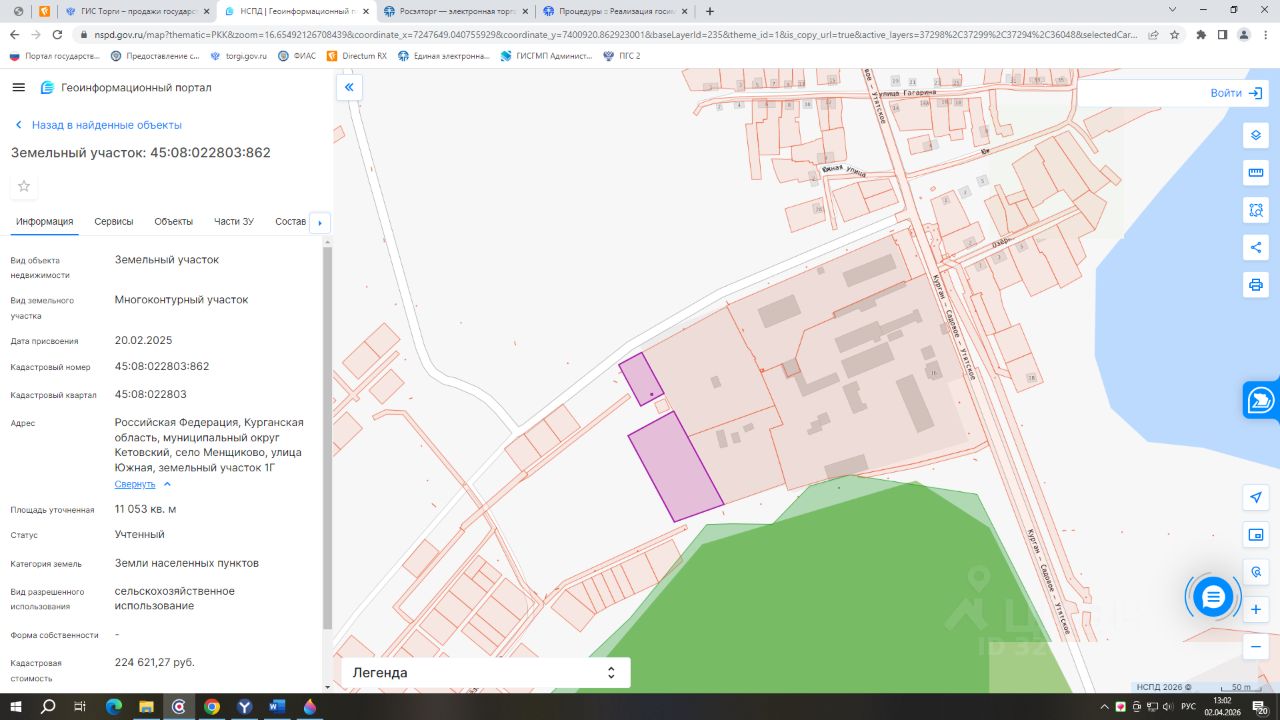Screen dimensions: 1280x720
Task: Switch to ГИС Торги browser tab
Action: tap(136, 11)
